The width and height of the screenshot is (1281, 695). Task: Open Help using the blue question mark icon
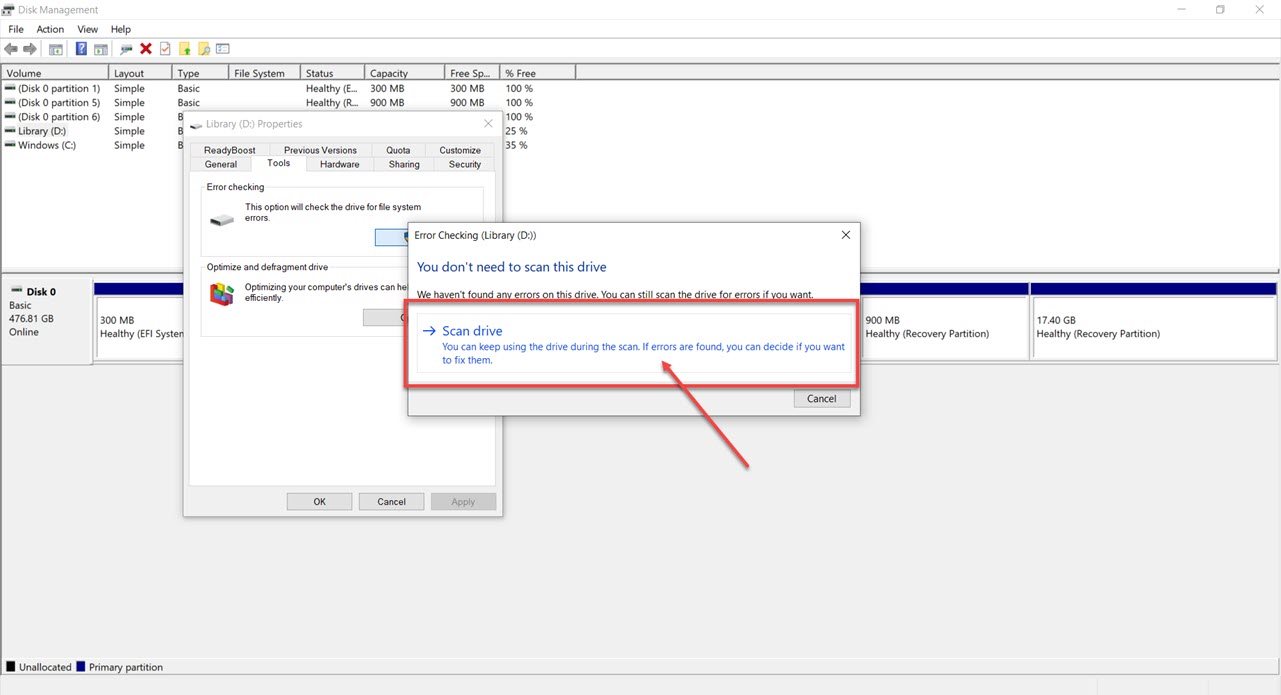coord(81,48)
